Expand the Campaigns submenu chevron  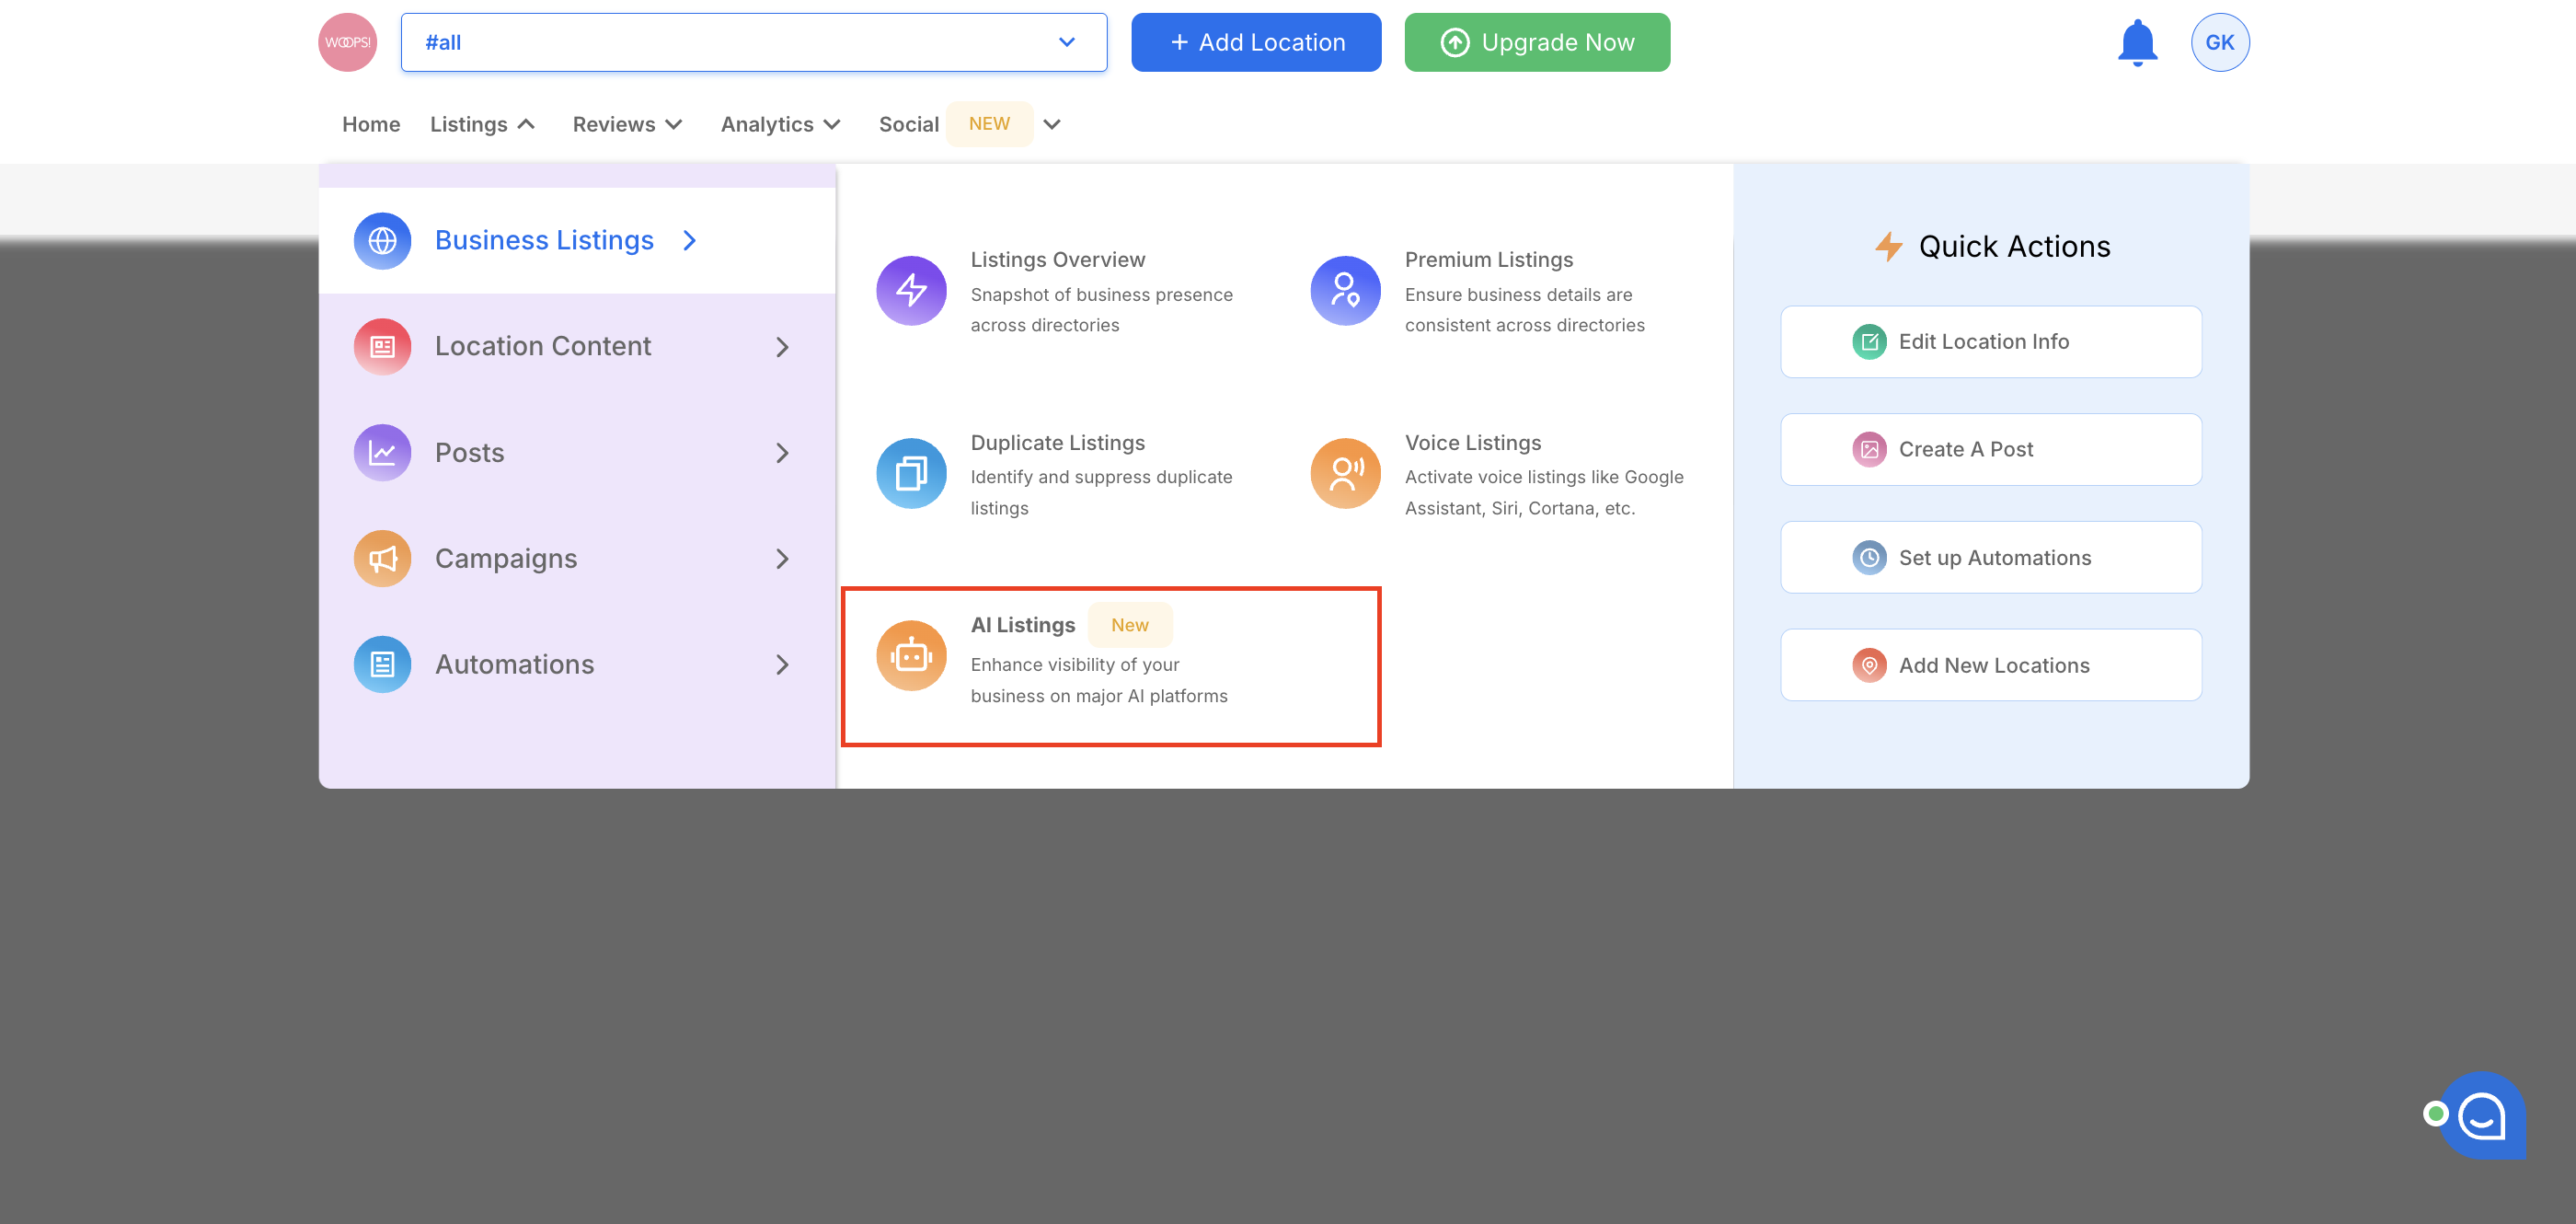782,559
